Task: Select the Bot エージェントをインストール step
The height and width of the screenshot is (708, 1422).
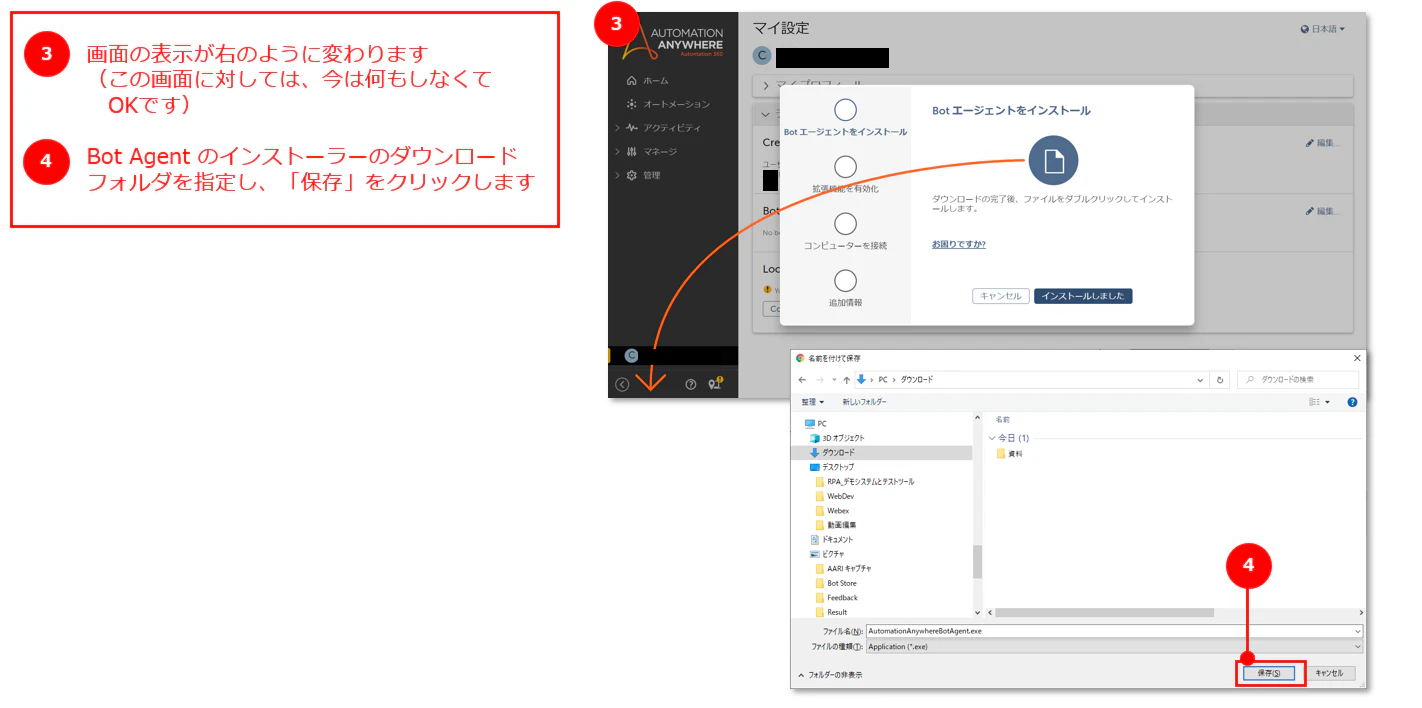Action: (x=845, y=117)
